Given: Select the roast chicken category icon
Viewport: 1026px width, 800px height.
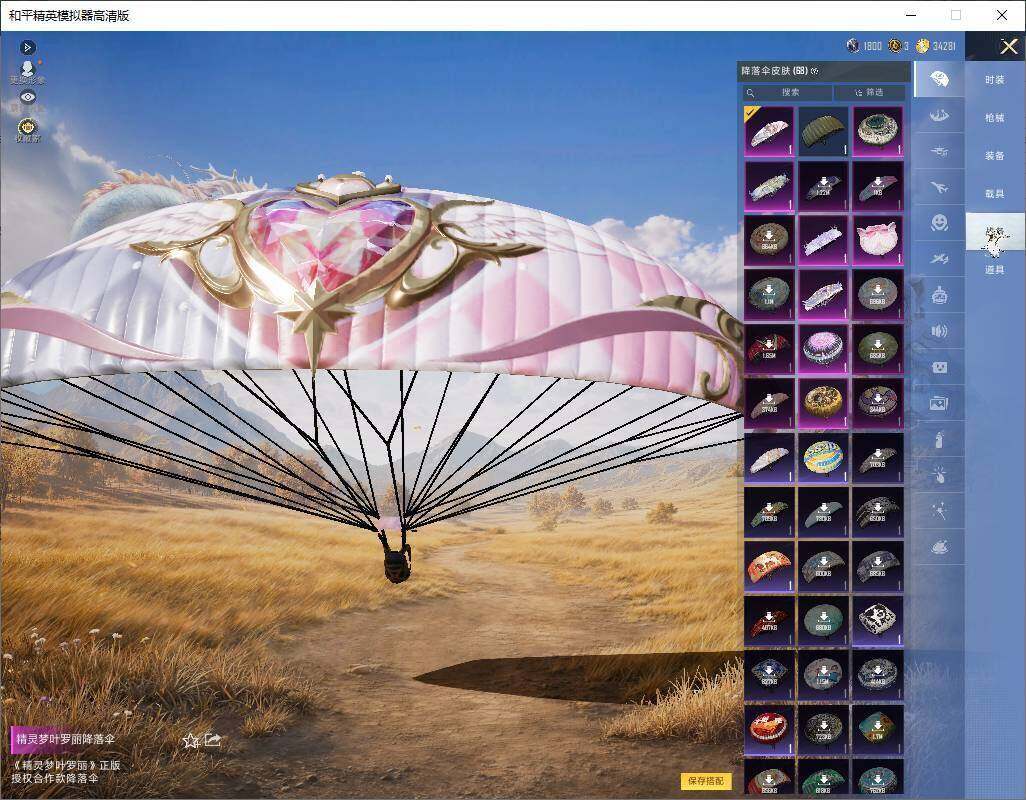Looking at the screenshot, I should pos(939,547).
